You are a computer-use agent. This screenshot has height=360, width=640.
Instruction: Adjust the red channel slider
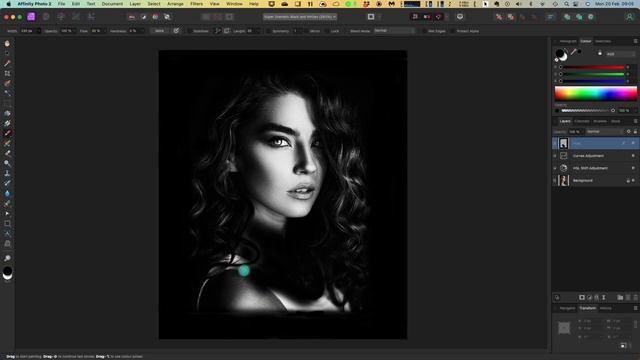(x=594, y=67)
